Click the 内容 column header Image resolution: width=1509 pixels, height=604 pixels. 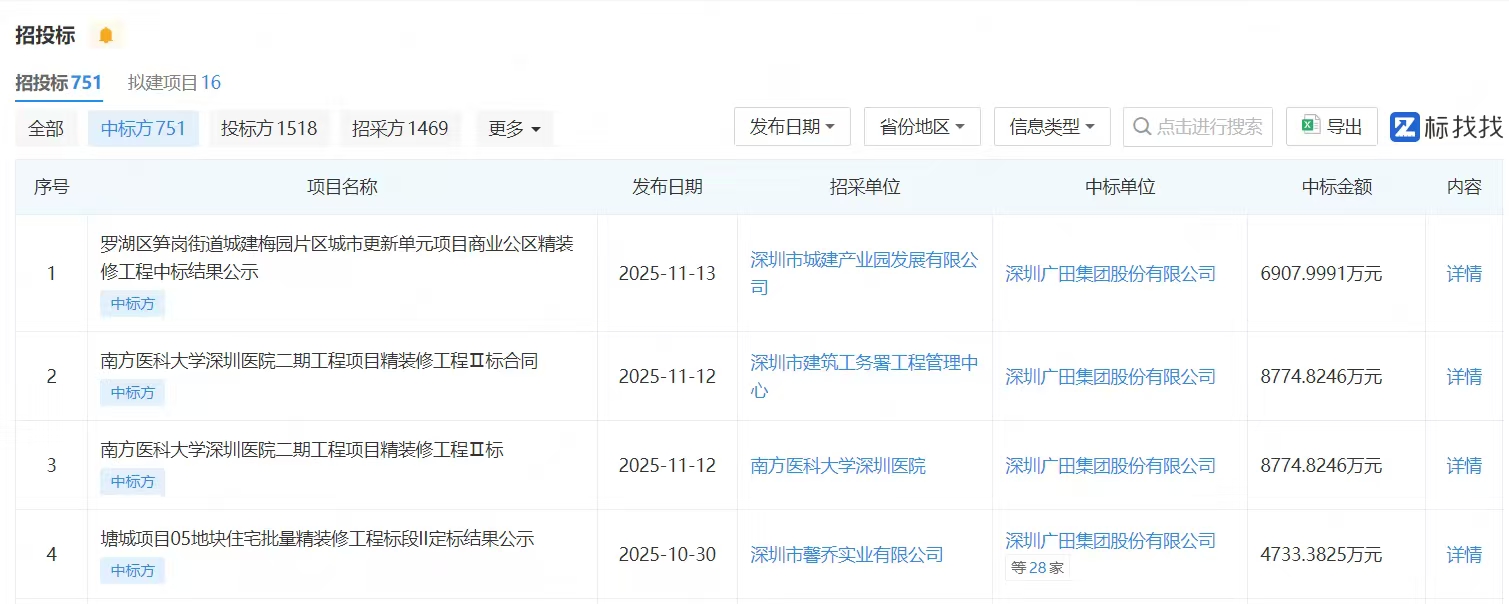(x=1464, y=187)
